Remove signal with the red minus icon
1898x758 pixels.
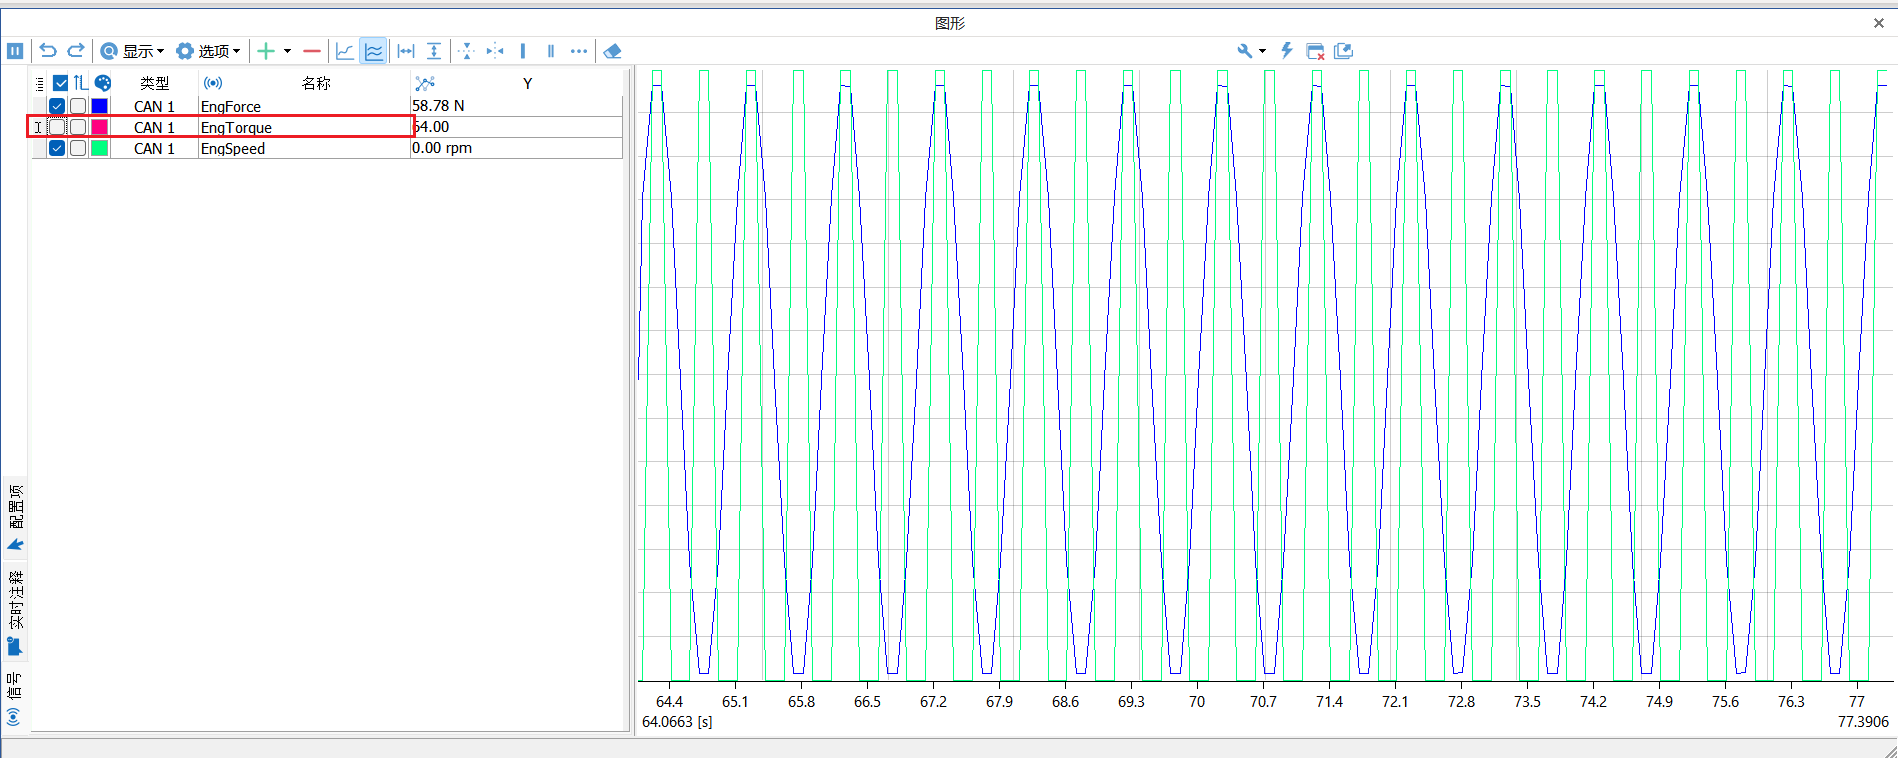[x=312, y=51]
